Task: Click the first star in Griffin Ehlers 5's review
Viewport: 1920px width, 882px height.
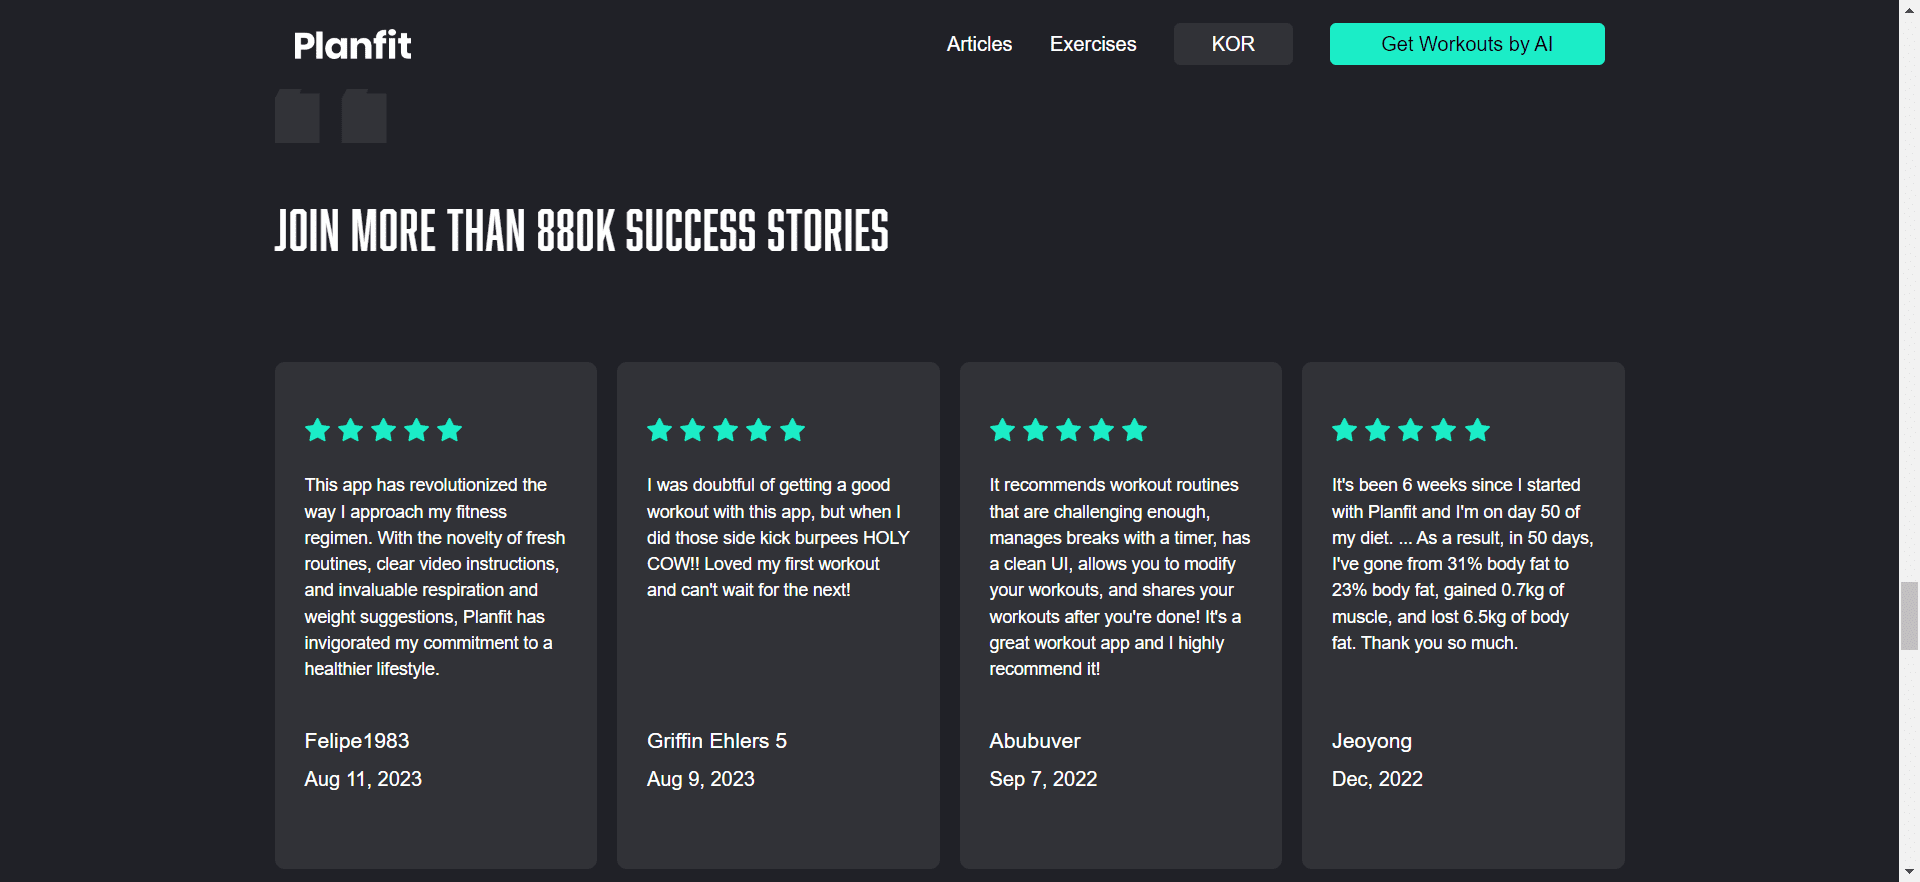Action: point(660,430)
